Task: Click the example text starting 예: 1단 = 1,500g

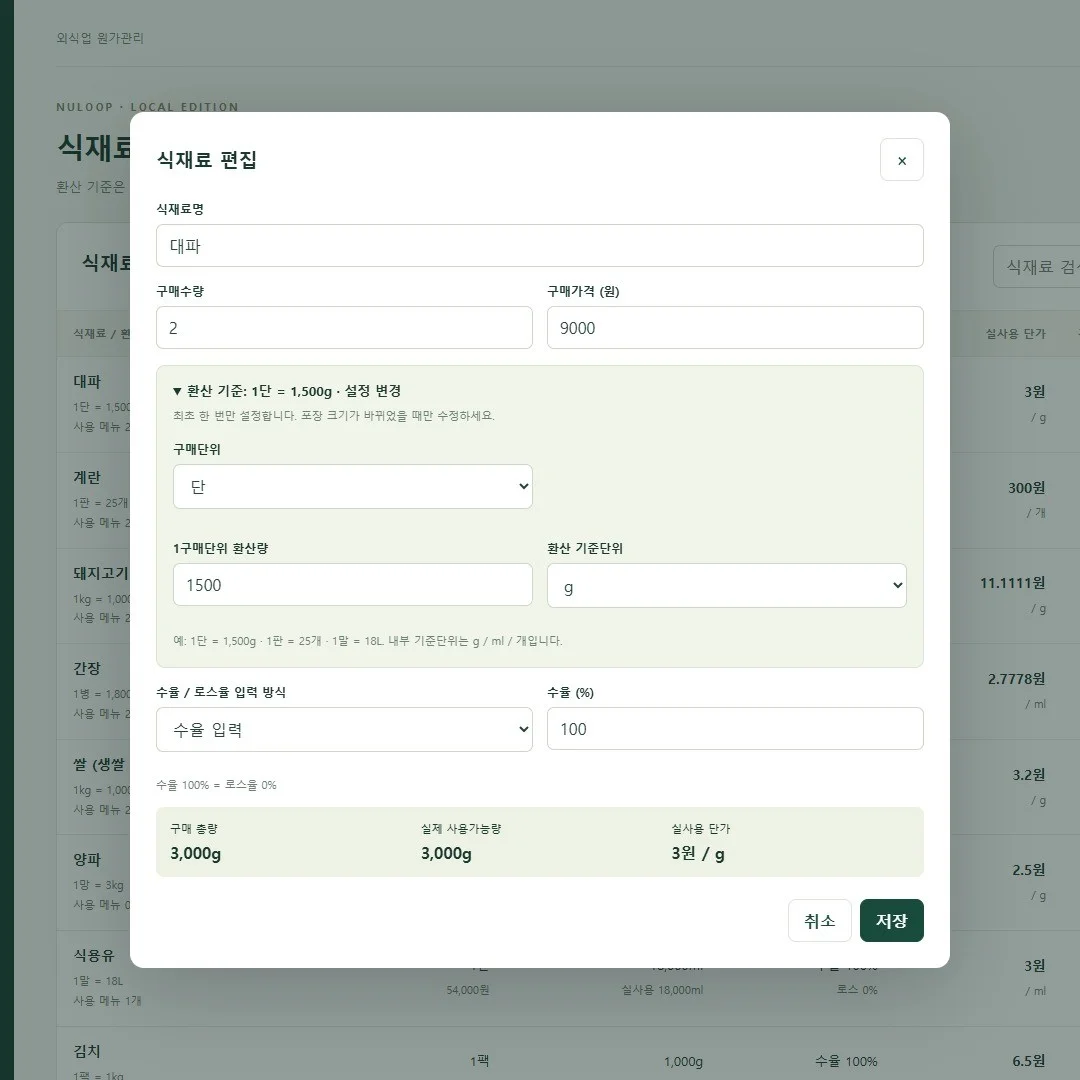Action: click(x=368, y=641)
